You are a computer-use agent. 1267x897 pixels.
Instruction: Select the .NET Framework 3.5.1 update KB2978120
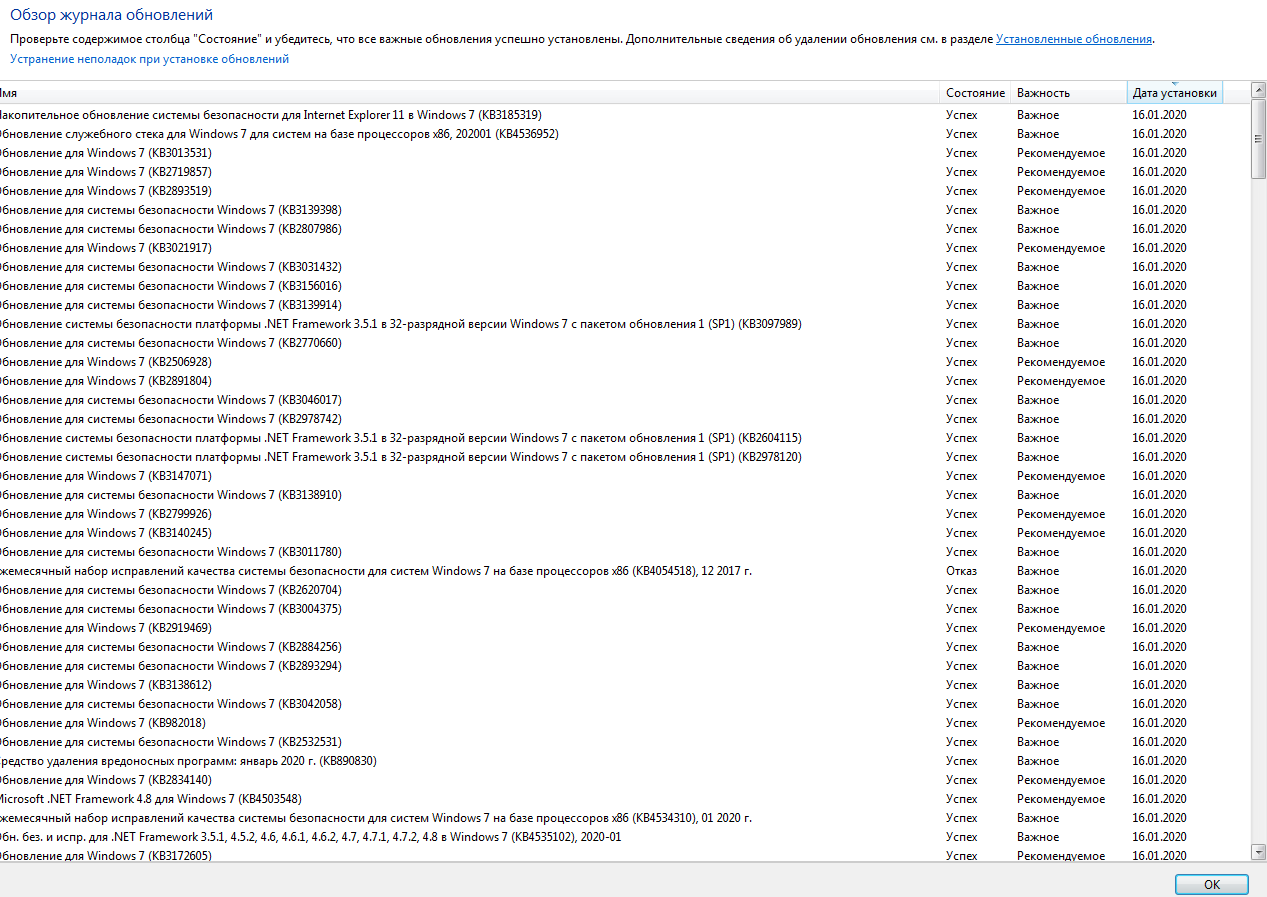point(625,457)
